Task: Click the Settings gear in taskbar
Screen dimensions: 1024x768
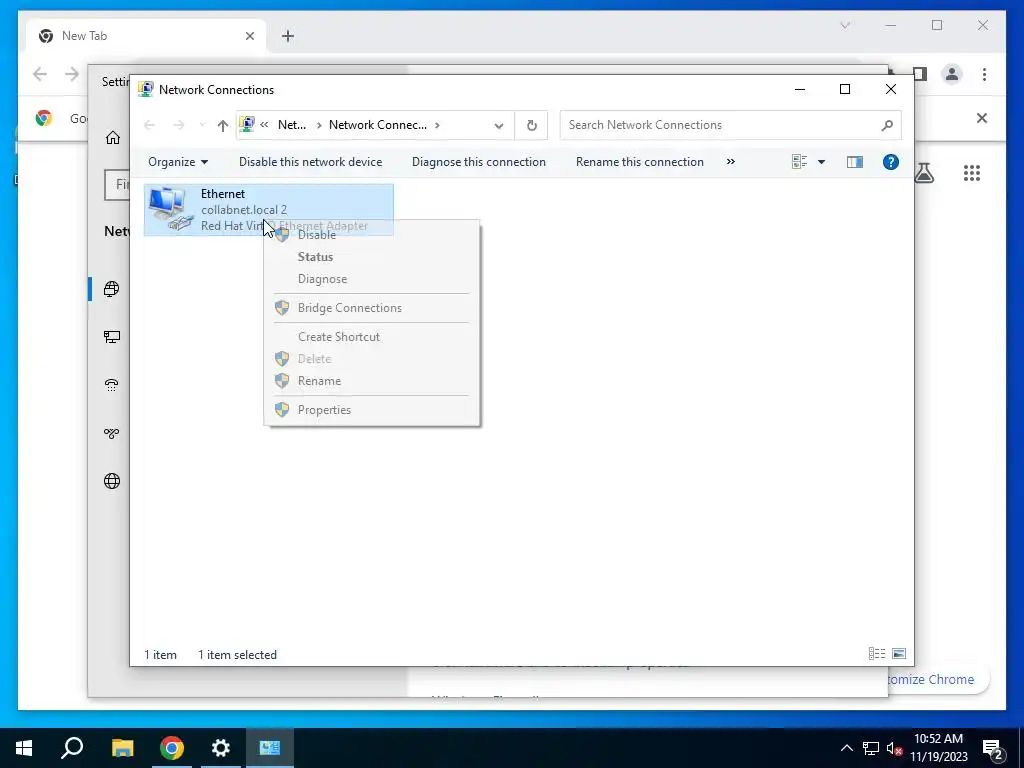Action: [x=221, y=748]
